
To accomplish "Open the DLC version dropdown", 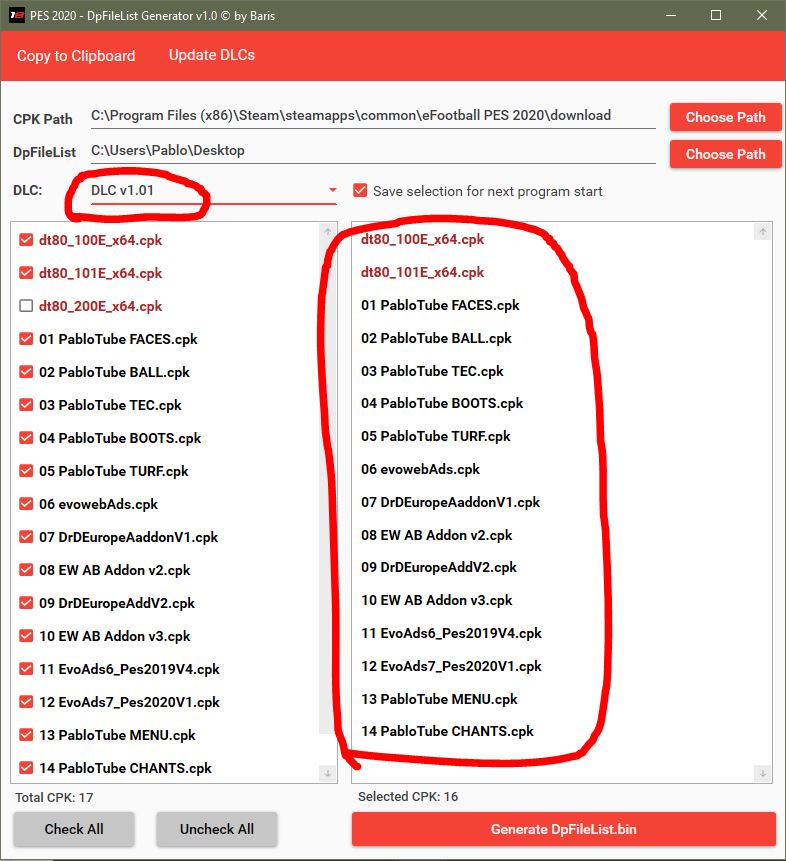I will (x=214, y=191).
